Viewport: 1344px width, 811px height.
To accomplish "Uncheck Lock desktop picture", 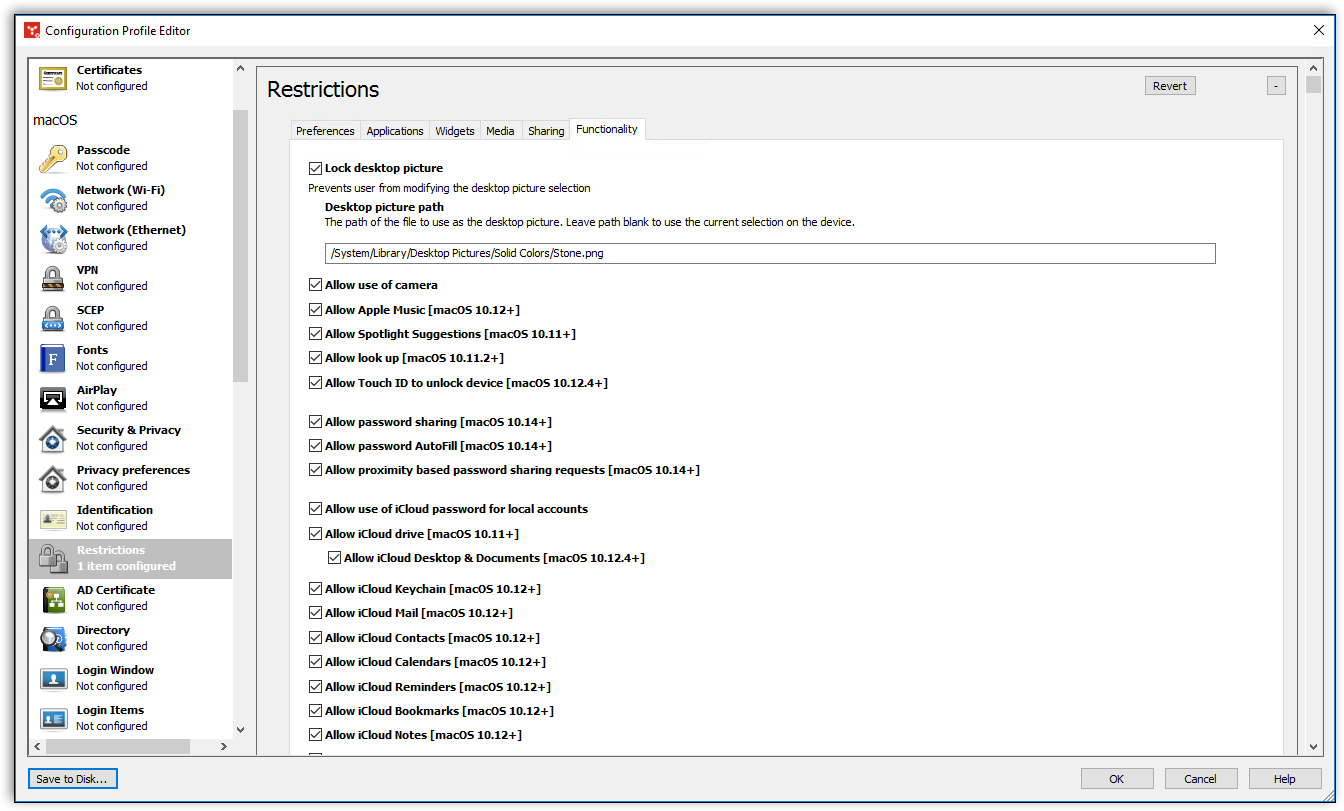I will (x=315, y=168).
